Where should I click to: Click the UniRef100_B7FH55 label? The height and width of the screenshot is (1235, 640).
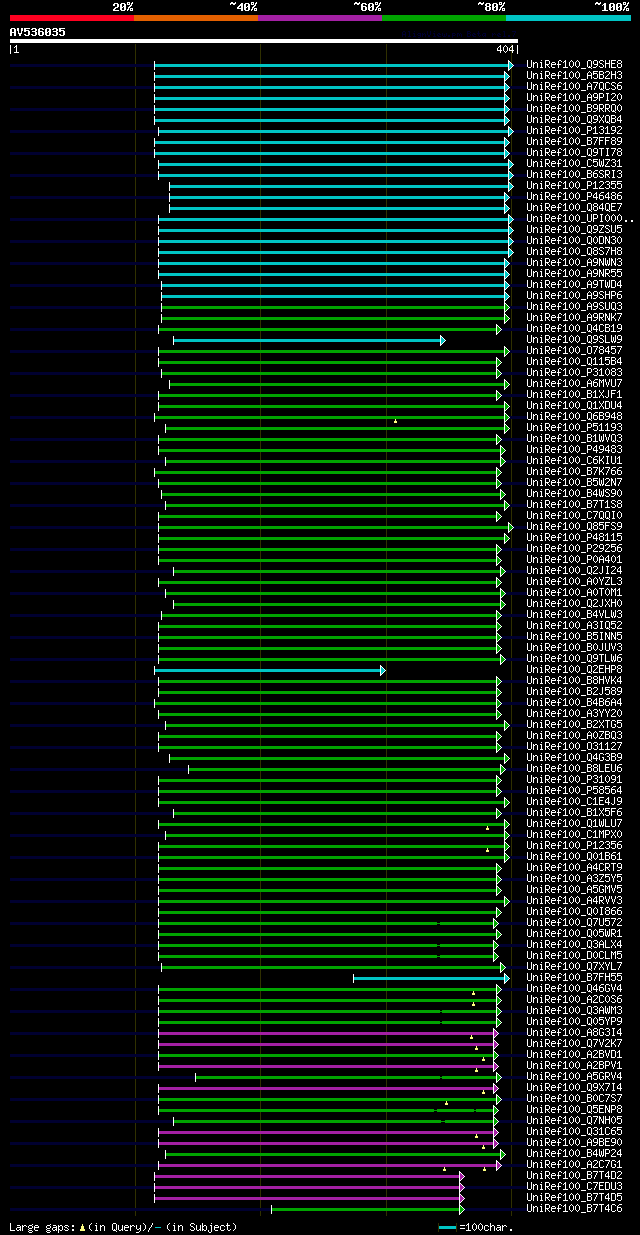[x=574, y=977]
